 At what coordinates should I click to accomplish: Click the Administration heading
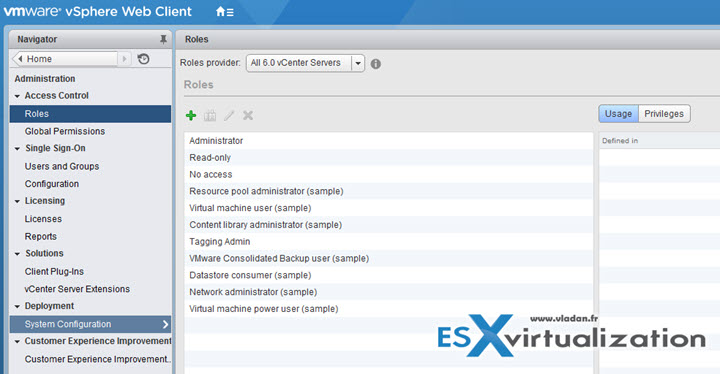[45, 79]
